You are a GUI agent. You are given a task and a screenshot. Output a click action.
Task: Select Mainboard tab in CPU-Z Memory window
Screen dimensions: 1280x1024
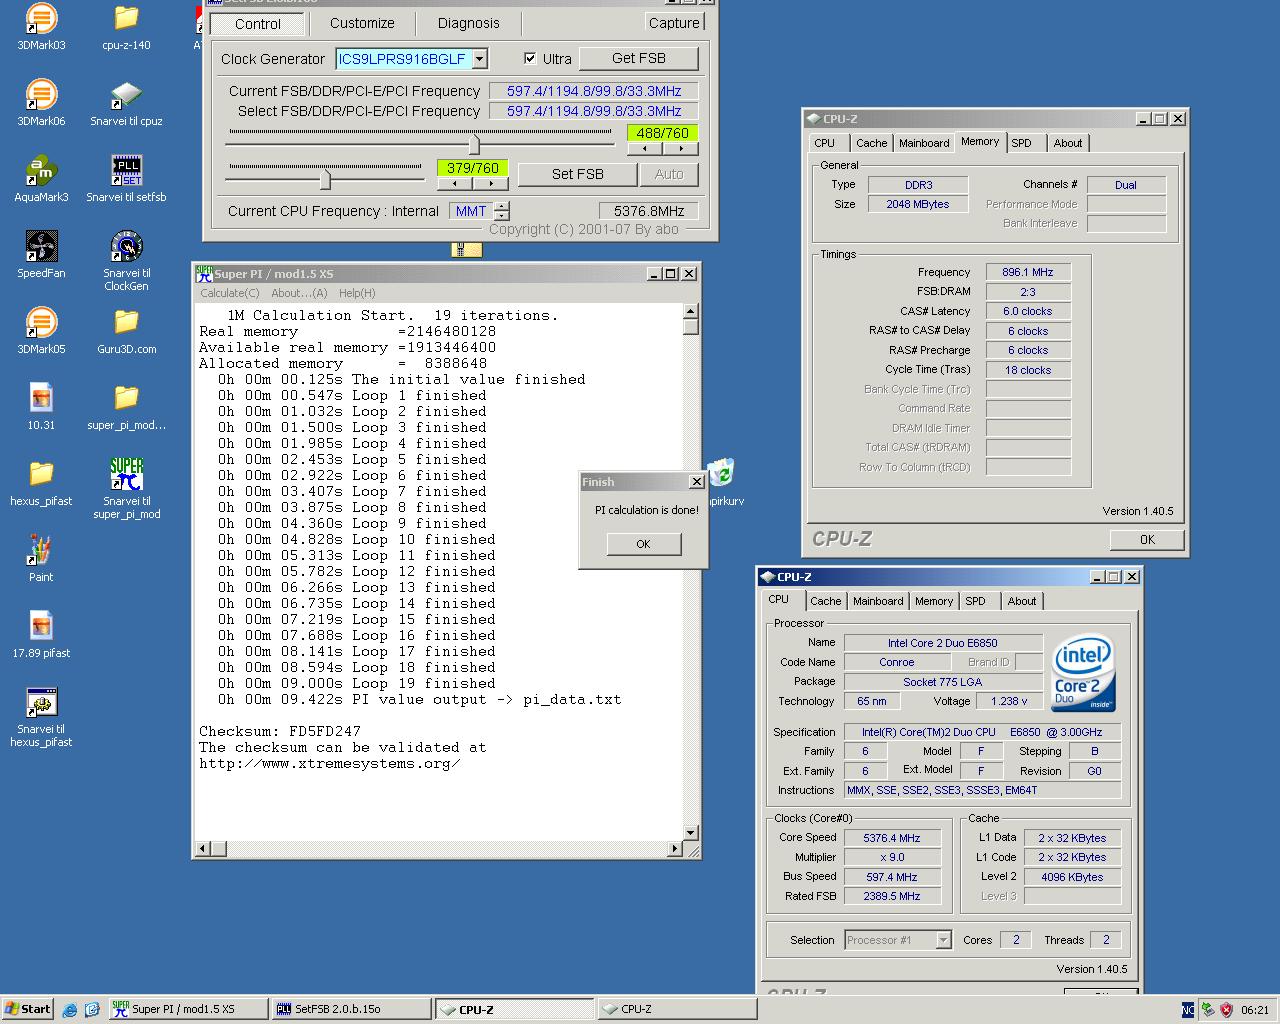pos(924,143)
